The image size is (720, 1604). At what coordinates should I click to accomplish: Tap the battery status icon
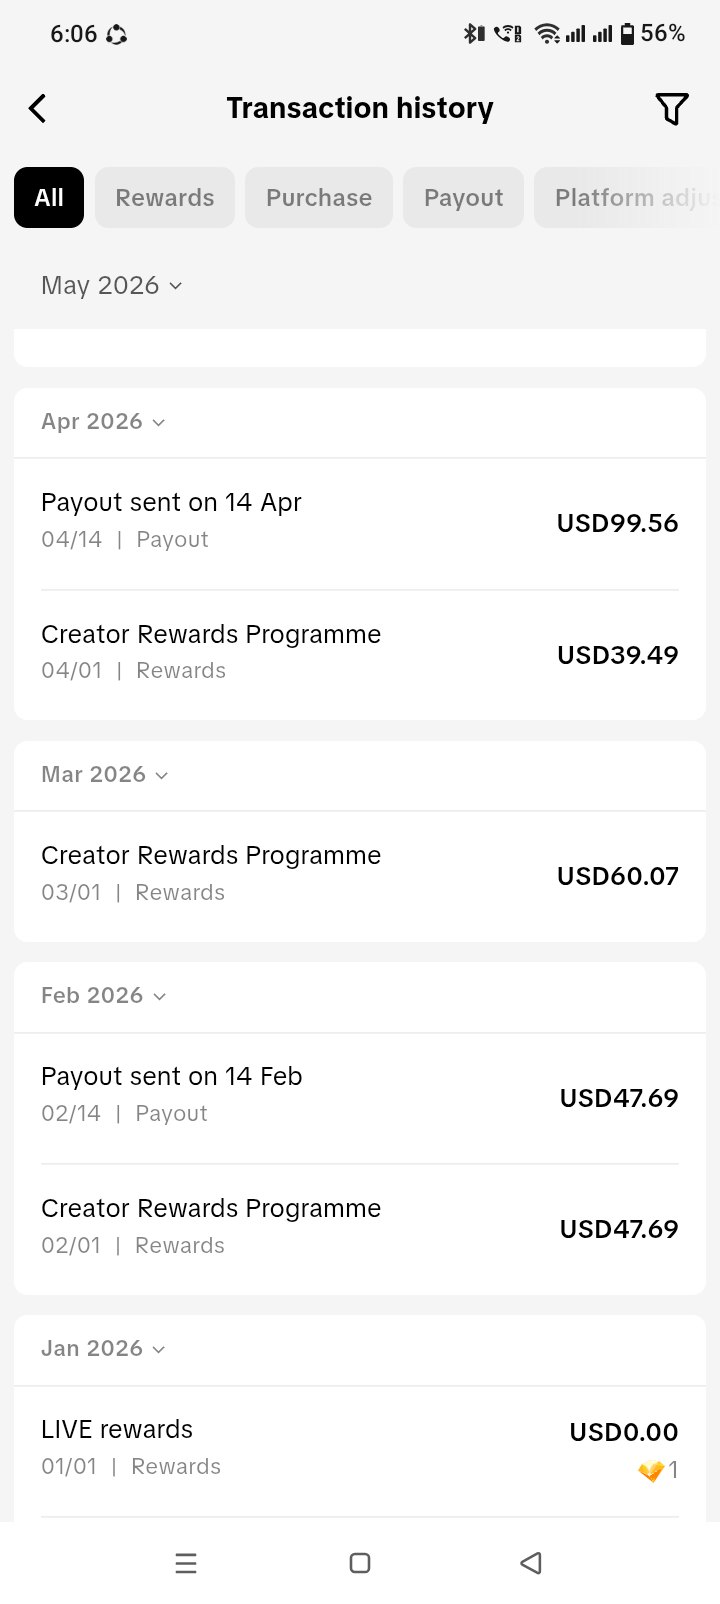(x=627, y=34)
